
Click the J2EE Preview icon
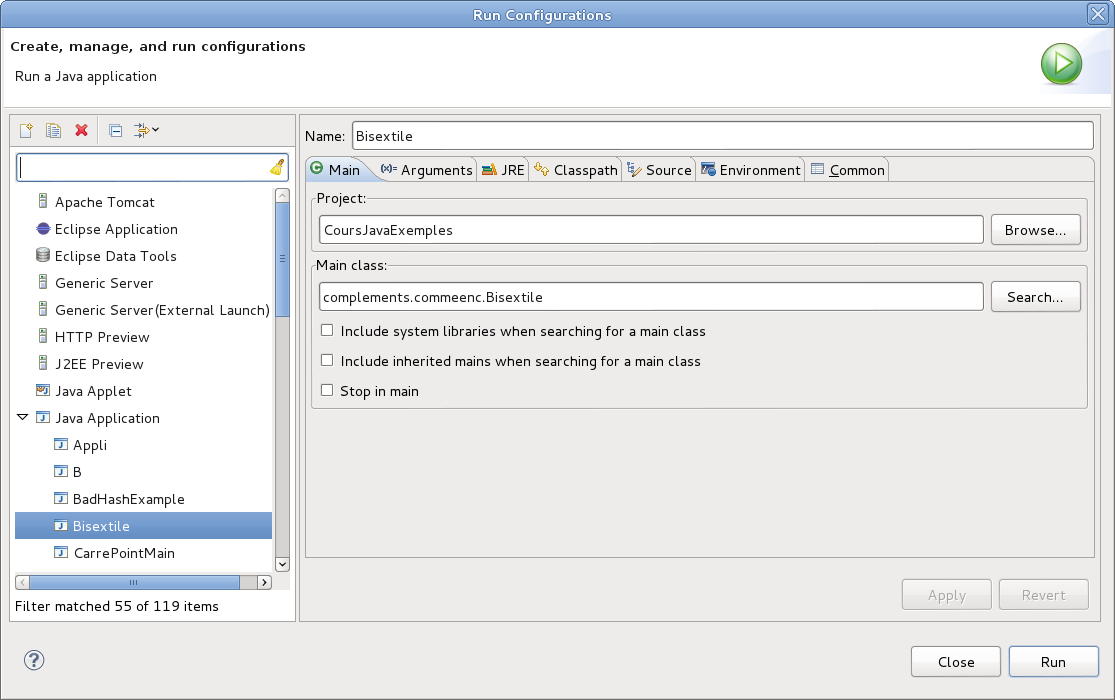click(x=43, y=364)
